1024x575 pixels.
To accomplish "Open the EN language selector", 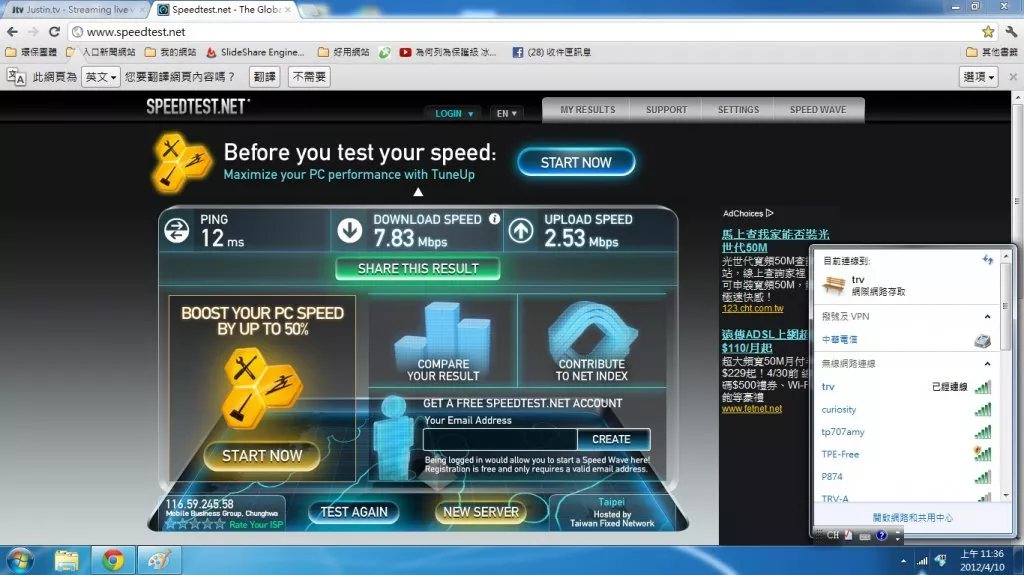I will pos(506,114).
